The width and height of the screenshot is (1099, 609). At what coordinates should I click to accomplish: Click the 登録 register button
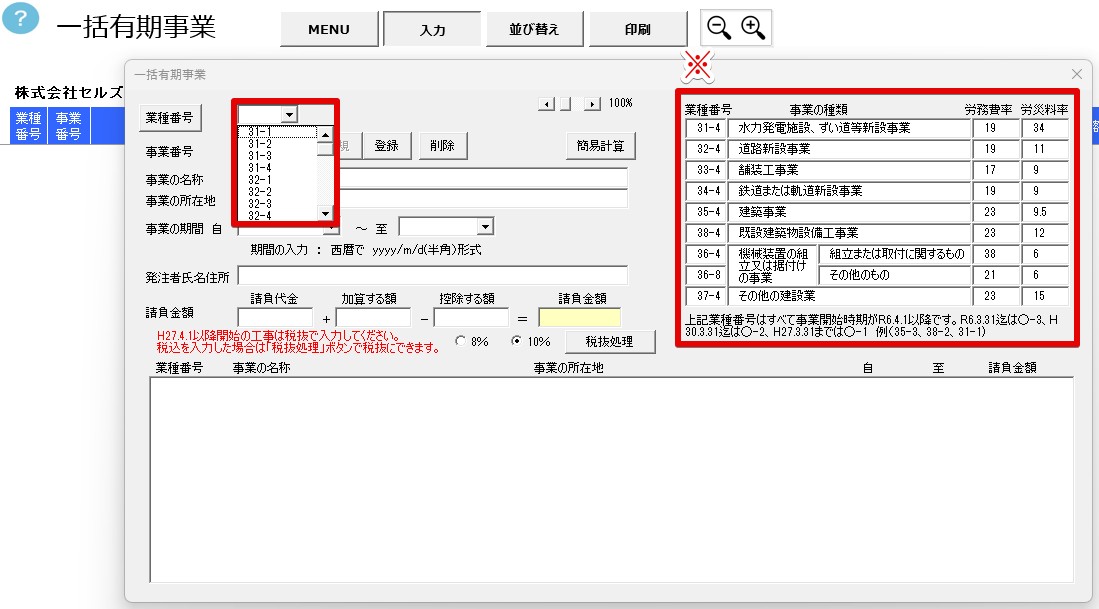coord(386,146)
